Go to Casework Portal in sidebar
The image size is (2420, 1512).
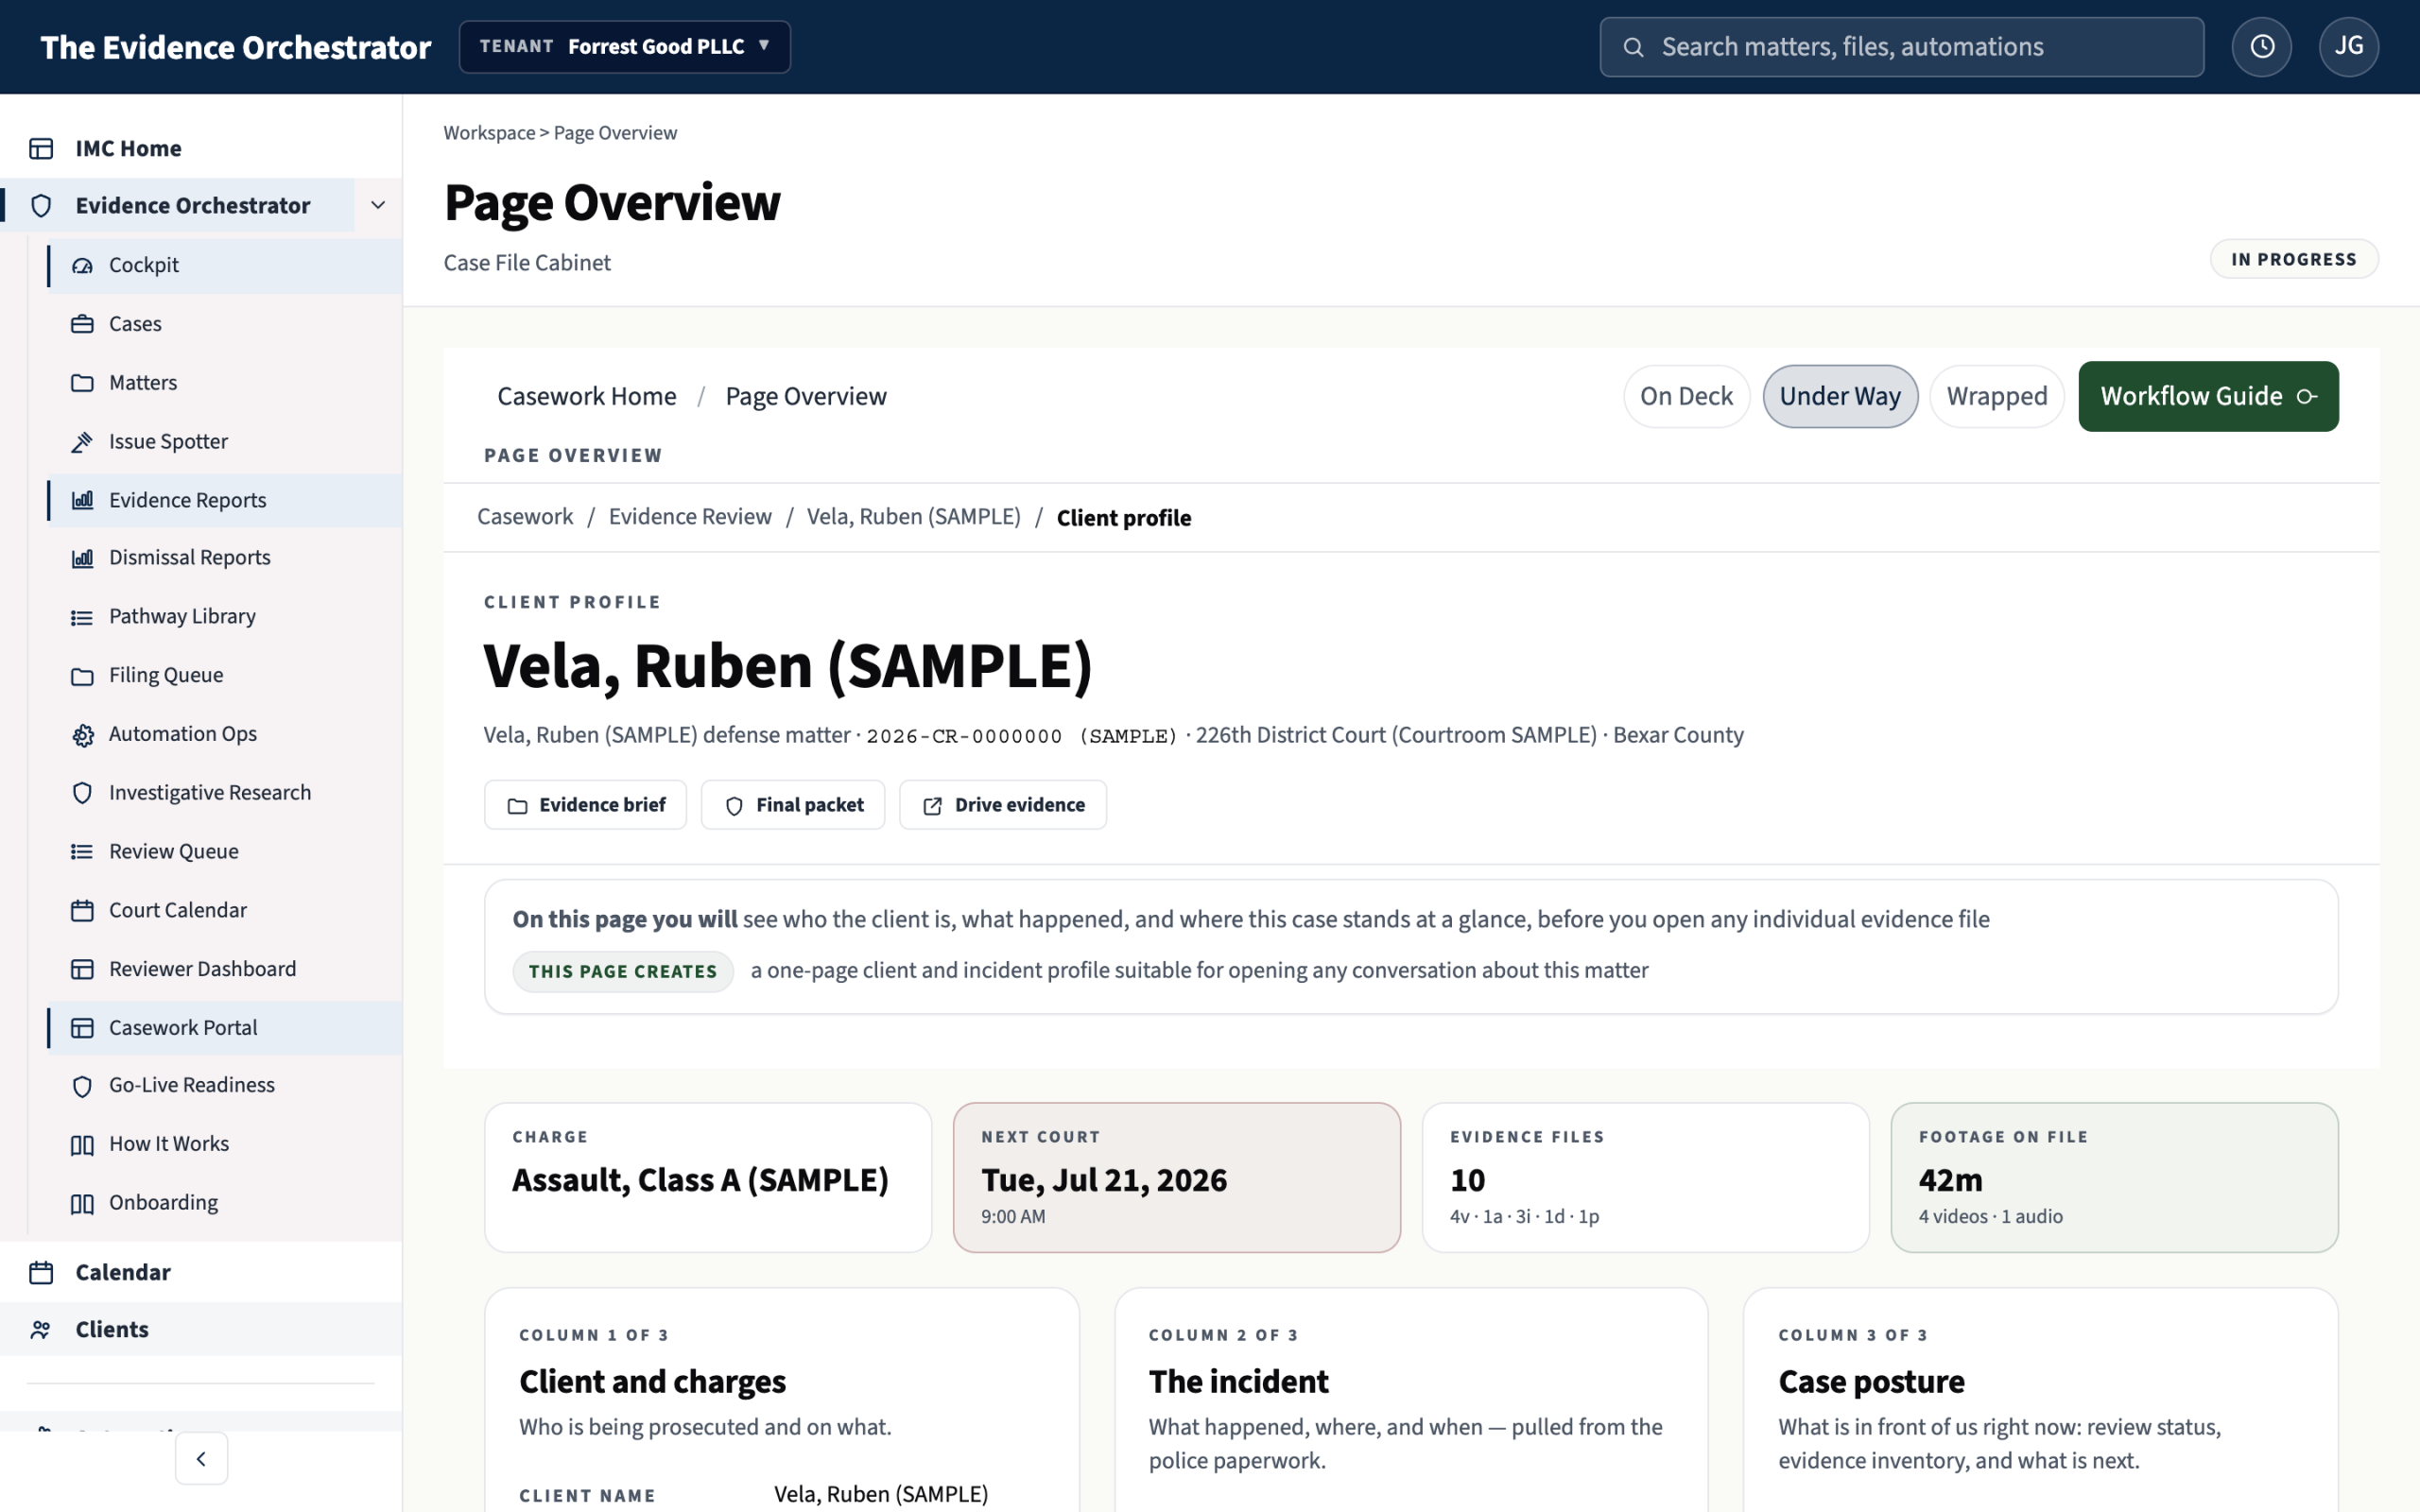(x=225, y=1028)
